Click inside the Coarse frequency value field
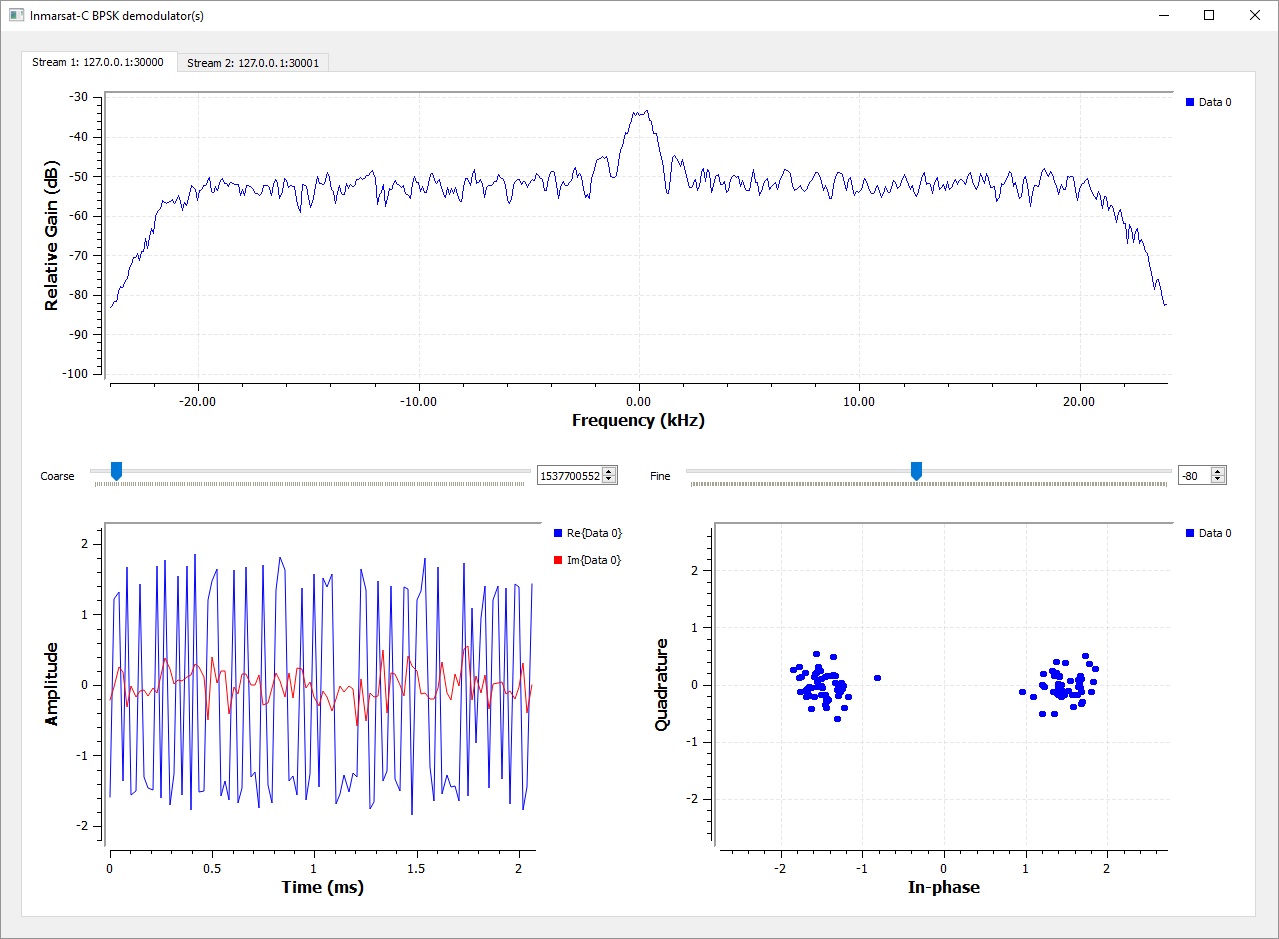The image size is (1279, 939). point(569,476)
